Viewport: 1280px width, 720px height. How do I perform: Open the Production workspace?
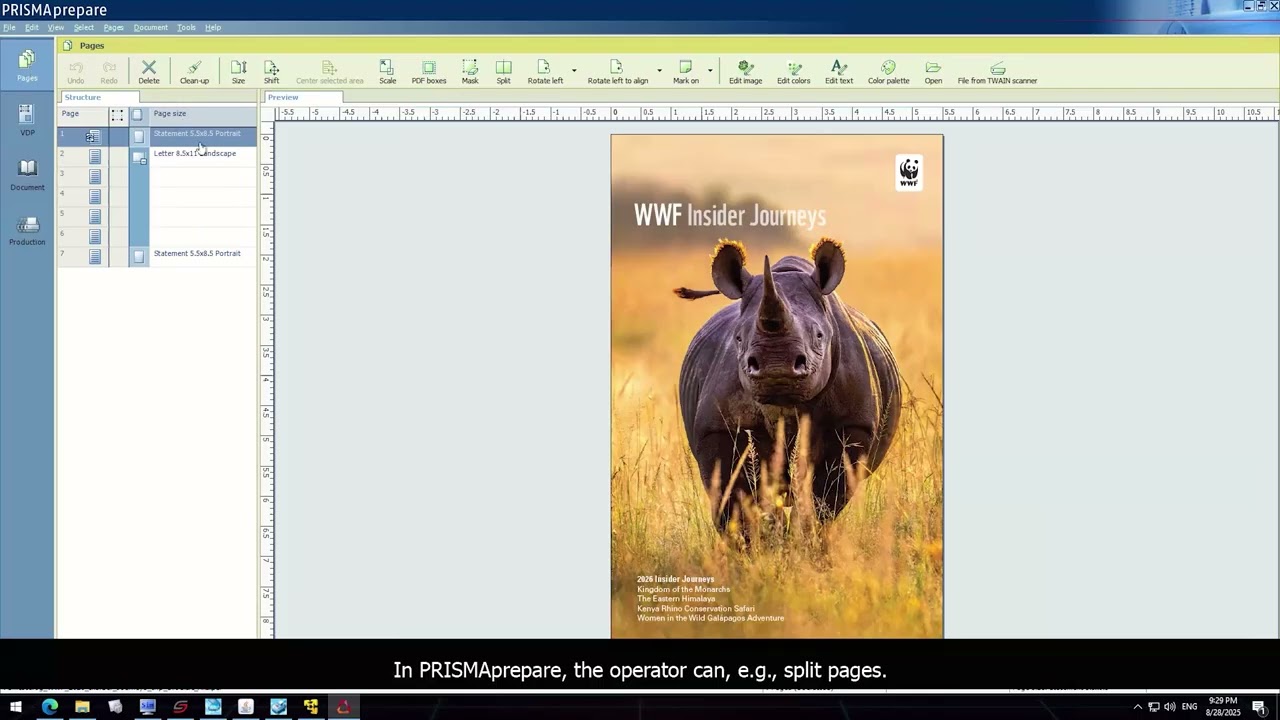pyautogui.click(x=27, y=230)
